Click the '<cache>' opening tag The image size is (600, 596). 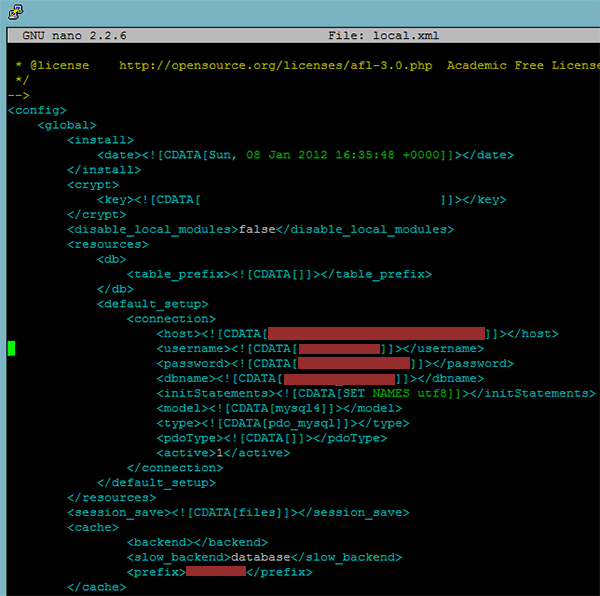tap(93, 528)
